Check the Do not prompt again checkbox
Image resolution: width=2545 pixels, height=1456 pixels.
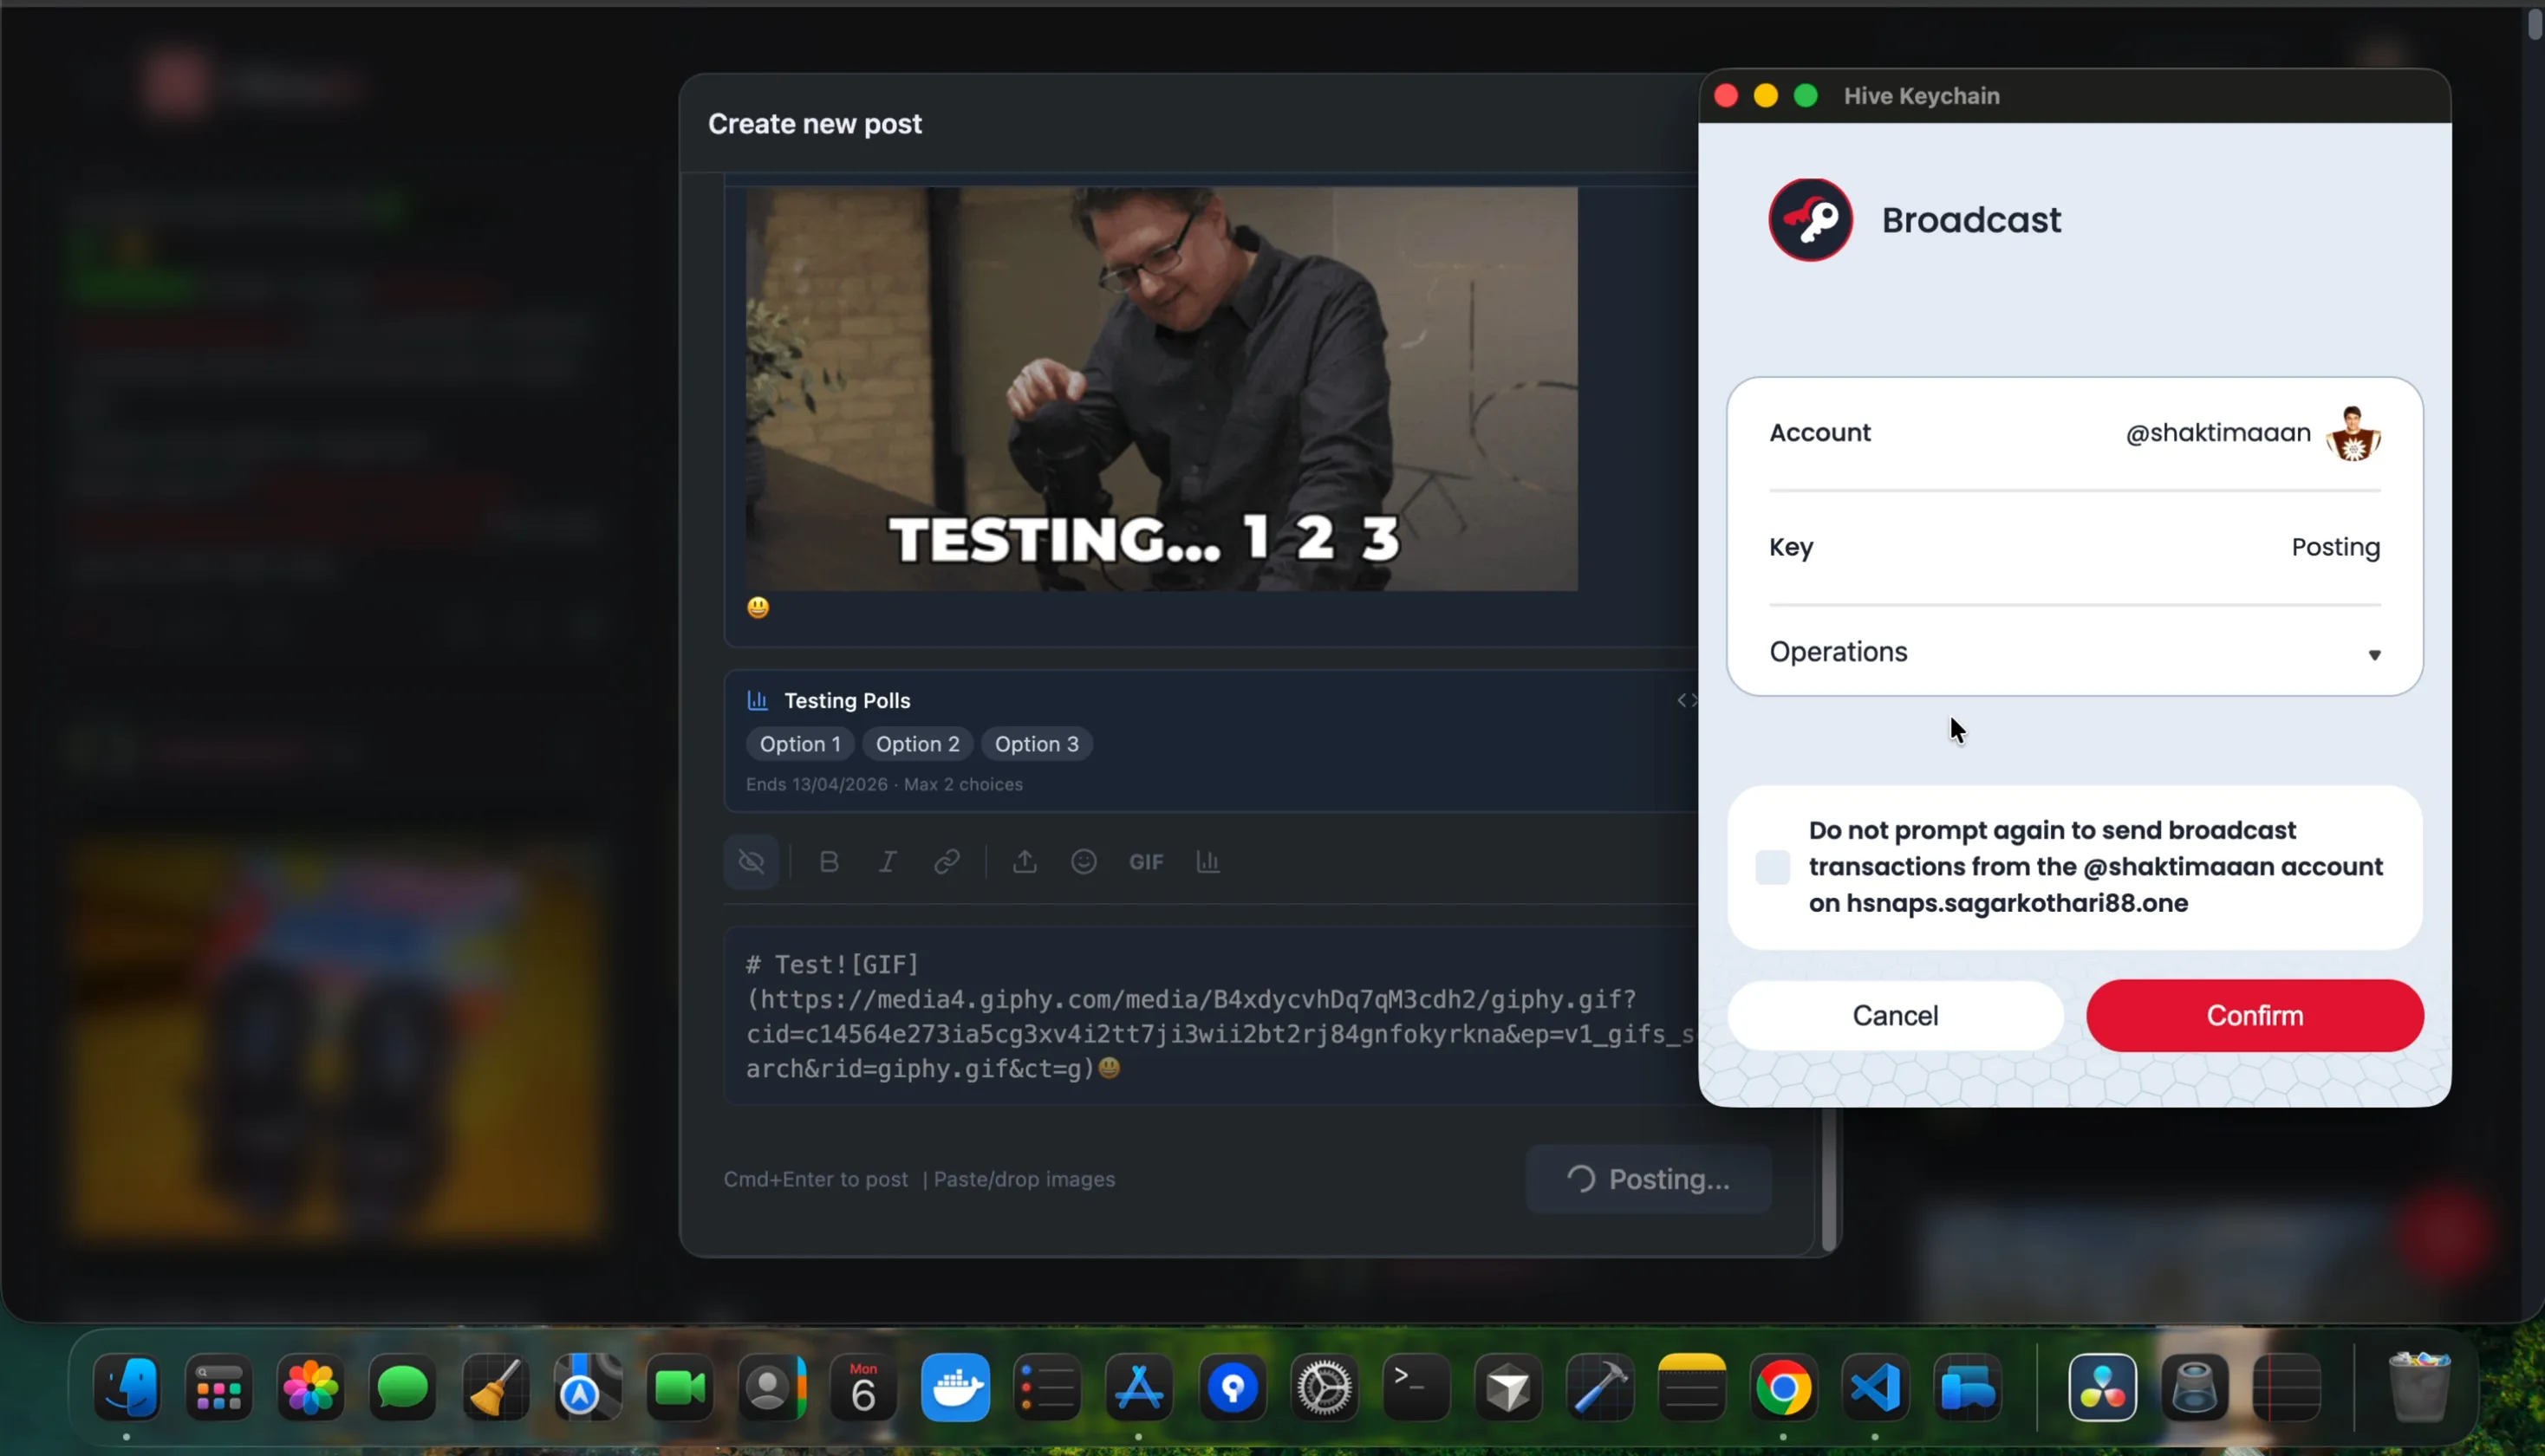tap(1772, 867)
